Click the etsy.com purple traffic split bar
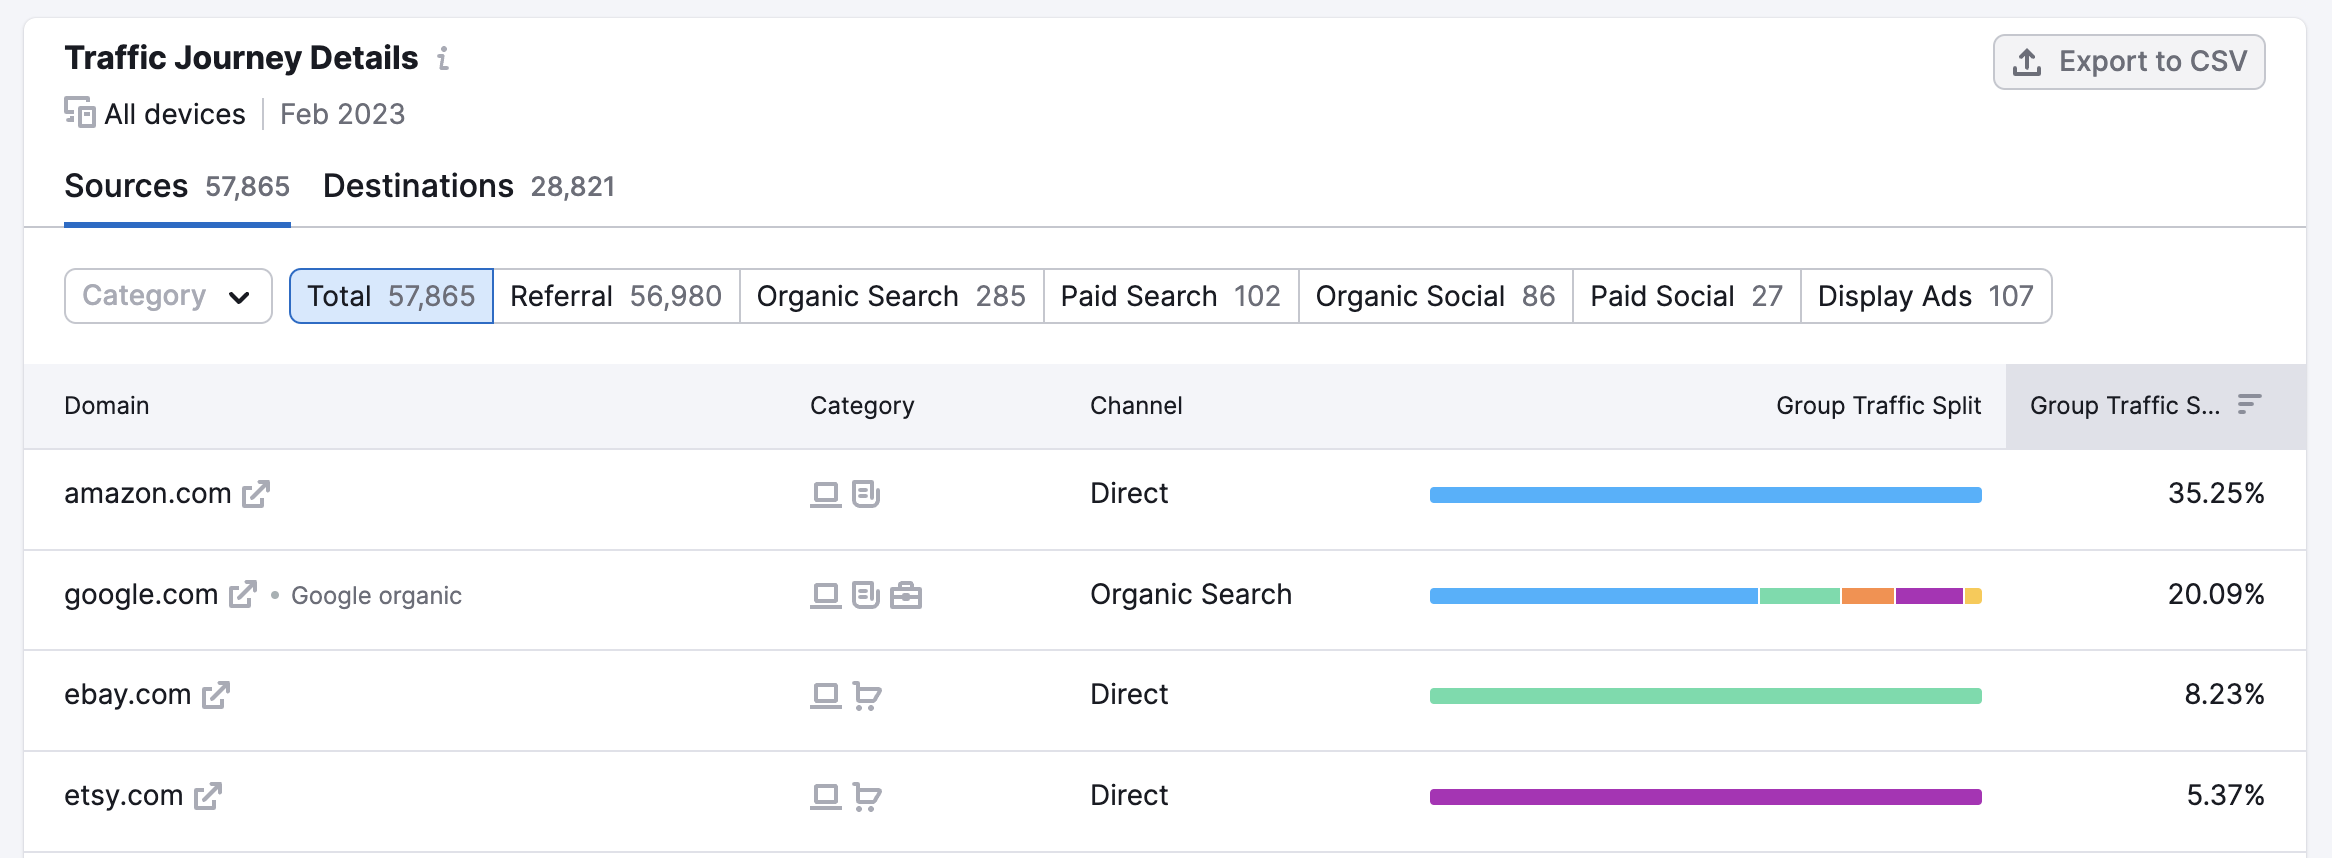This screenshot has width=2332, height=858. [1706, 797]
